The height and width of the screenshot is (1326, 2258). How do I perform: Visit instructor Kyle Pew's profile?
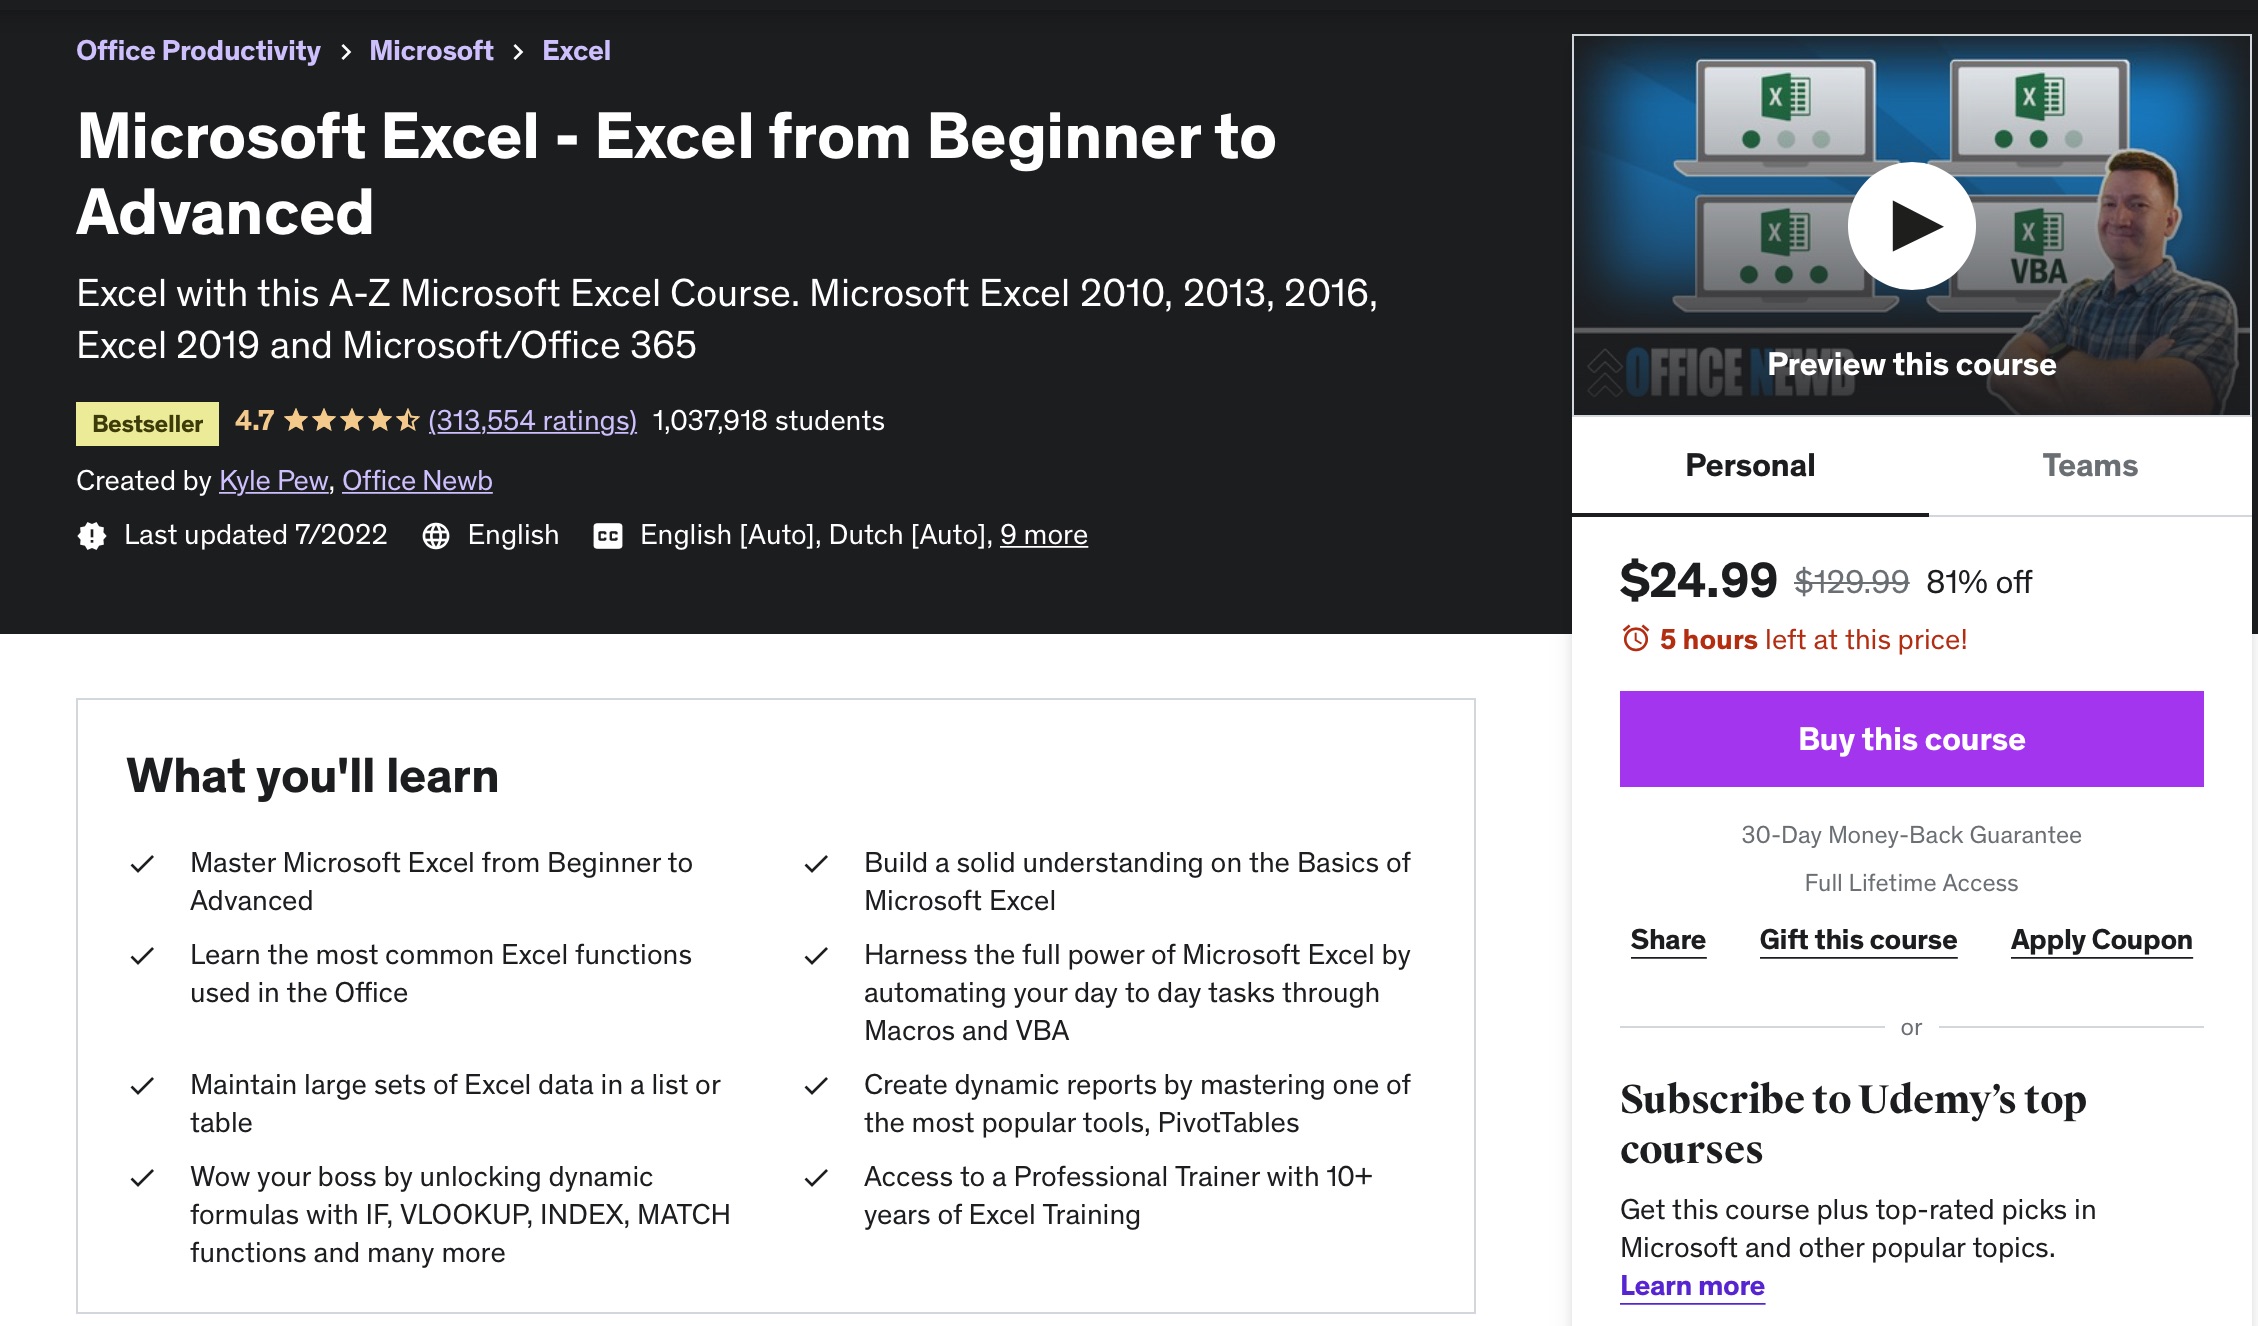[x=273, y=481]
